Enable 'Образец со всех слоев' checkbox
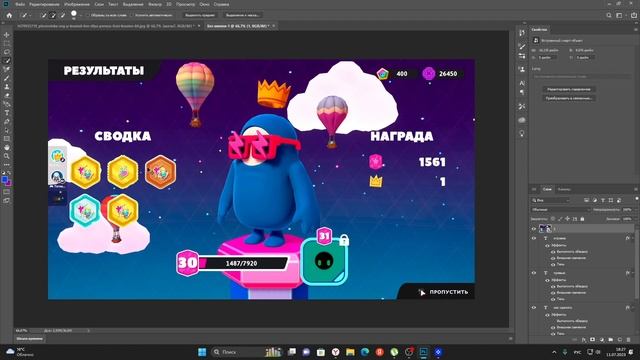The image size is (640, 360). (x=87, y=15)
